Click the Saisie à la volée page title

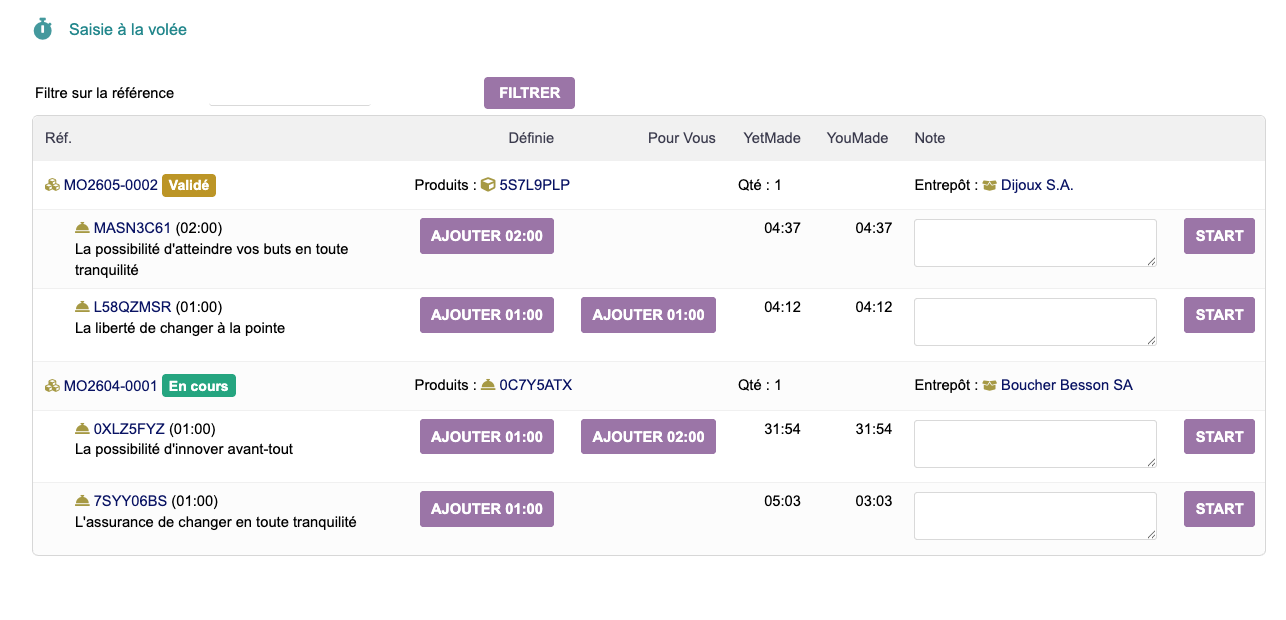coord(128,29)
